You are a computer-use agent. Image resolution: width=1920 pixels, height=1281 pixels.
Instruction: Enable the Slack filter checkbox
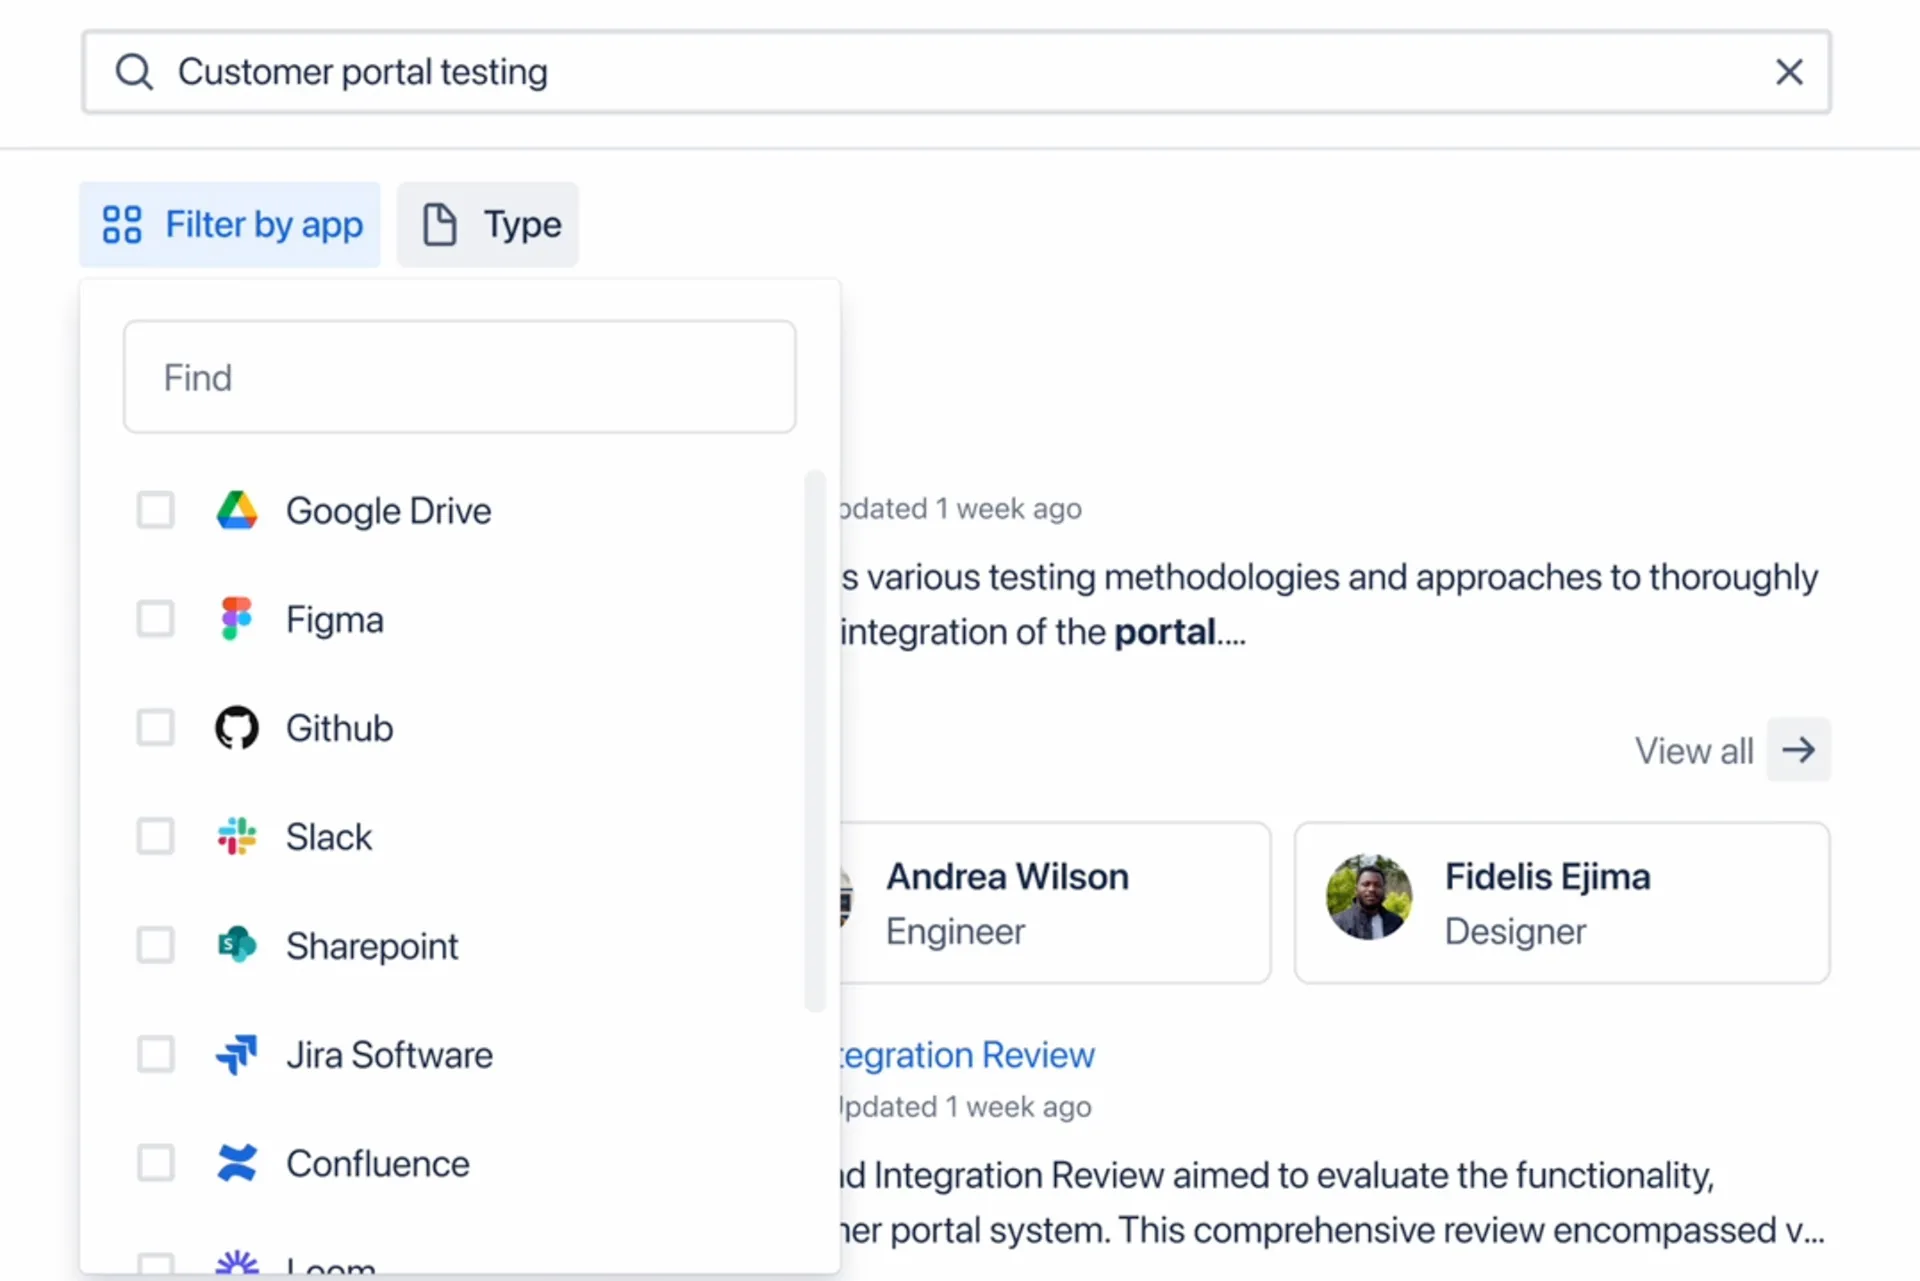[x=156, y=836]
